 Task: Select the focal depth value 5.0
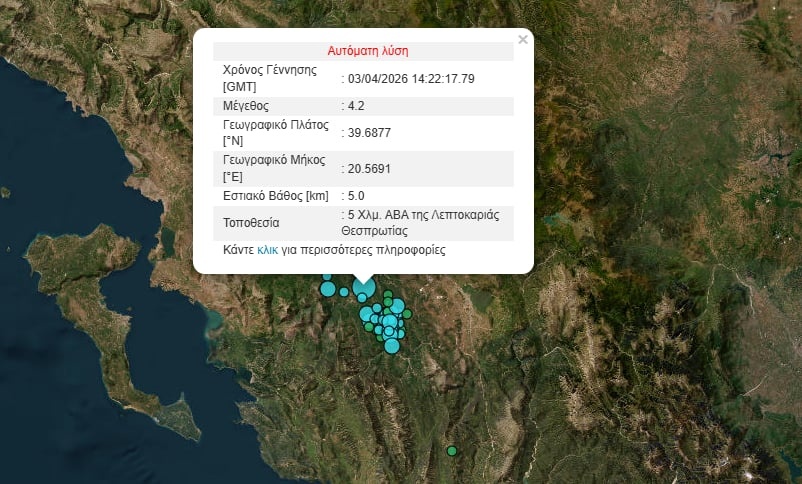(356, 196)
